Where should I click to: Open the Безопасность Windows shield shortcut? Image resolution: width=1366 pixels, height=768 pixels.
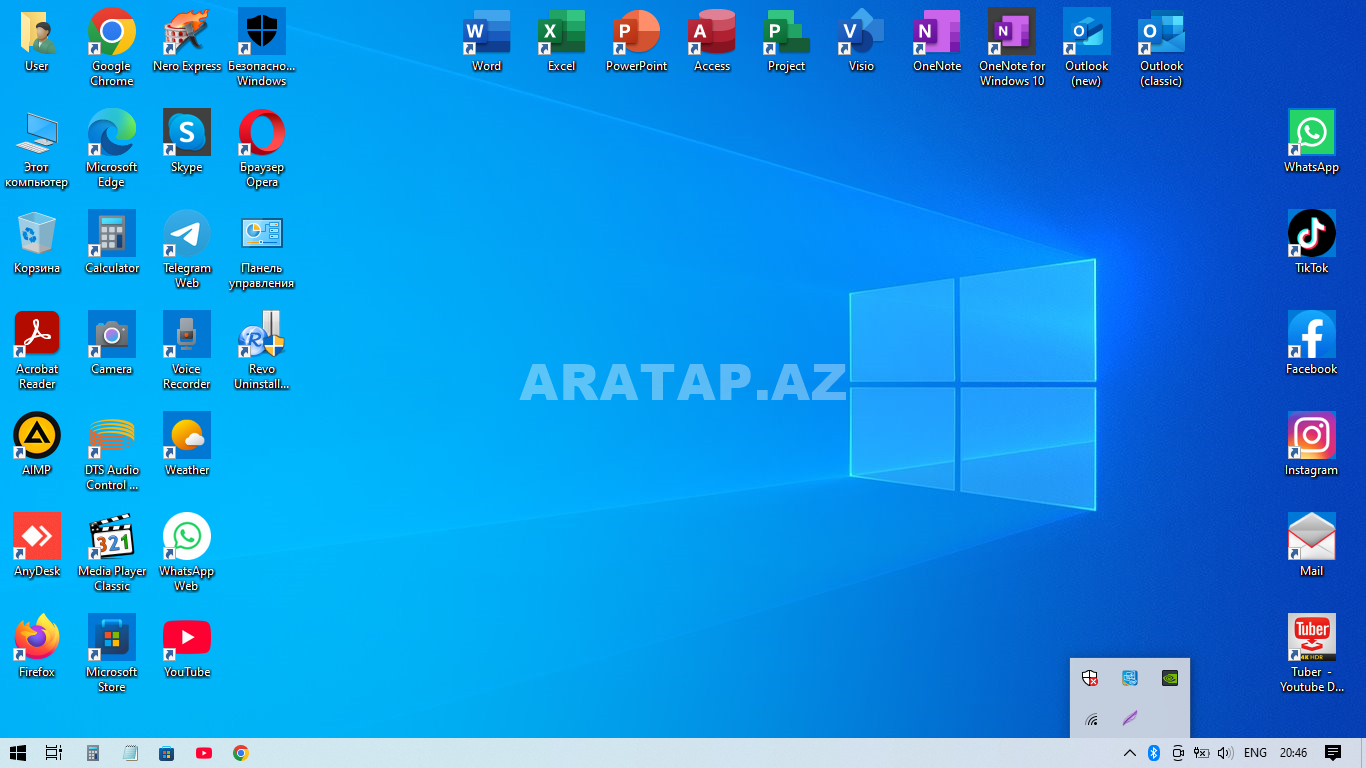(262, 47)
